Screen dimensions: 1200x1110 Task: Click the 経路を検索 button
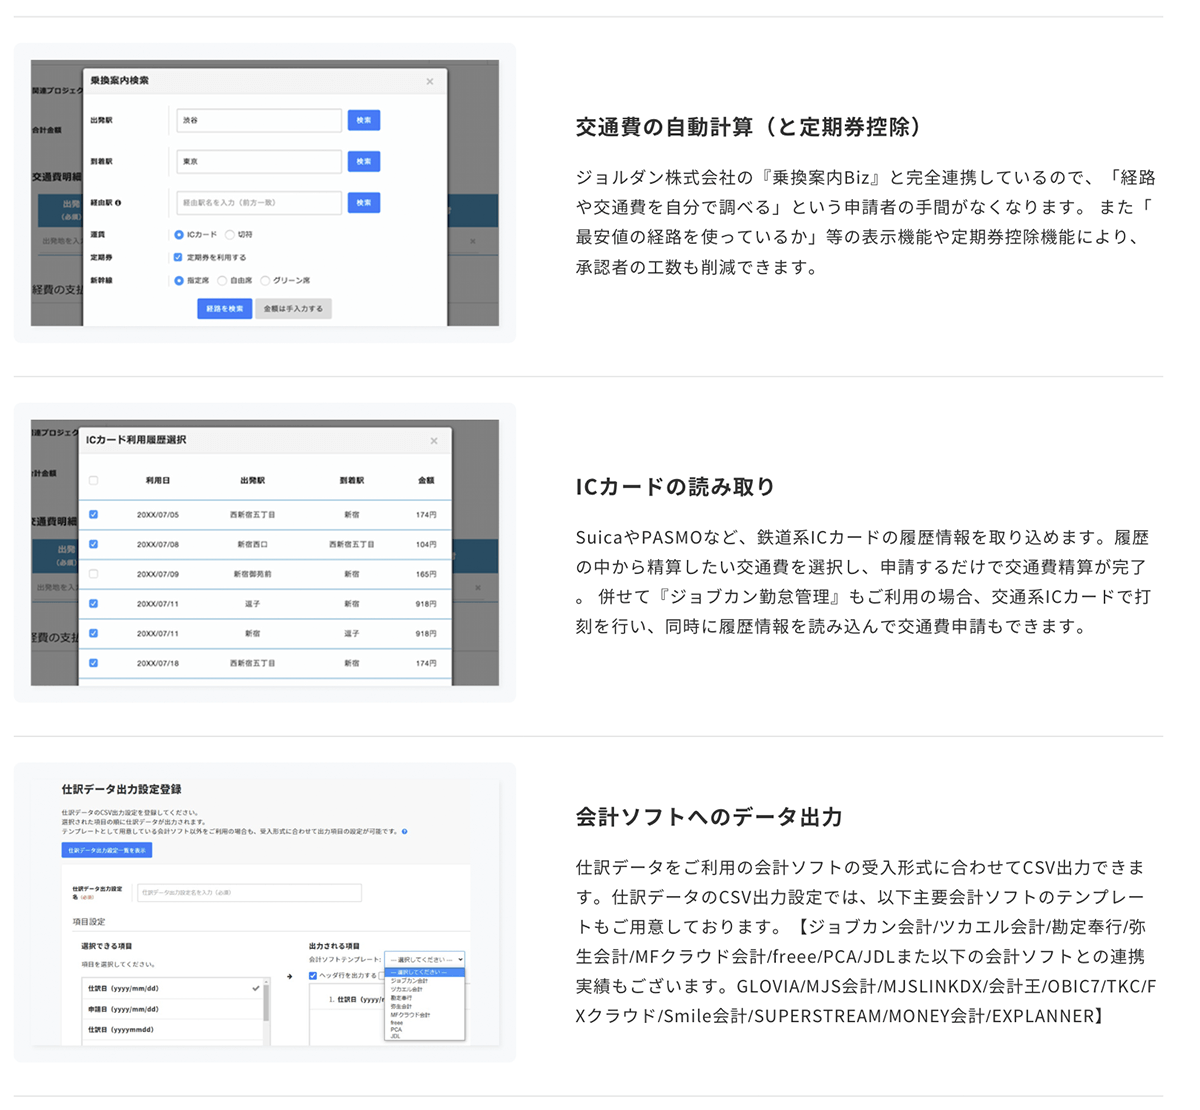pos(224,309)
